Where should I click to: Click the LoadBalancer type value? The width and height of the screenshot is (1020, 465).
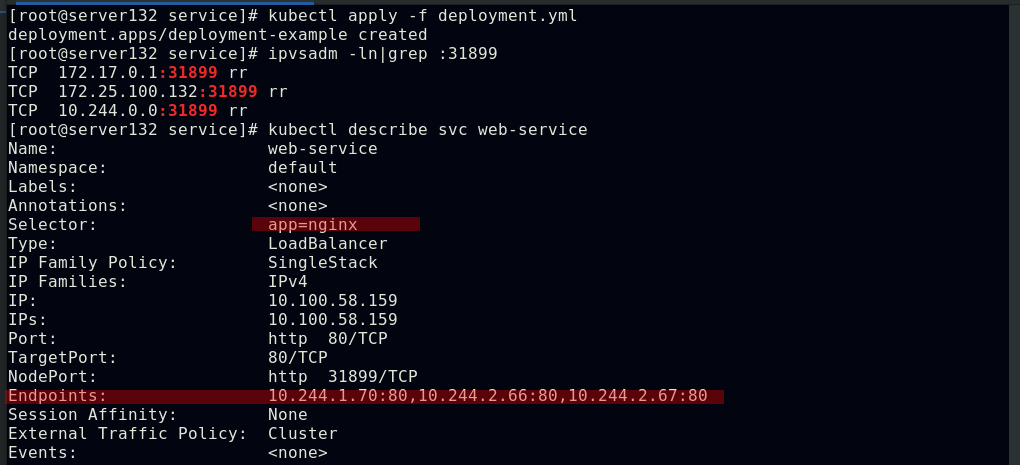tap(327, 244)
